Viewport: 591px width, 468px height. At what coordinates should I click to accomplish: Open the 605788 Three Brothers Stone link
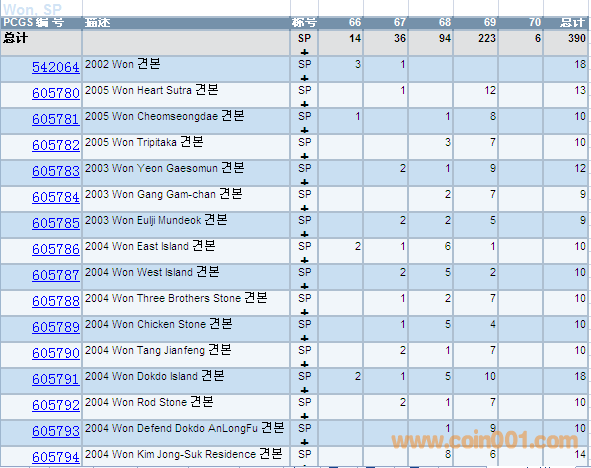click(56, 301)
